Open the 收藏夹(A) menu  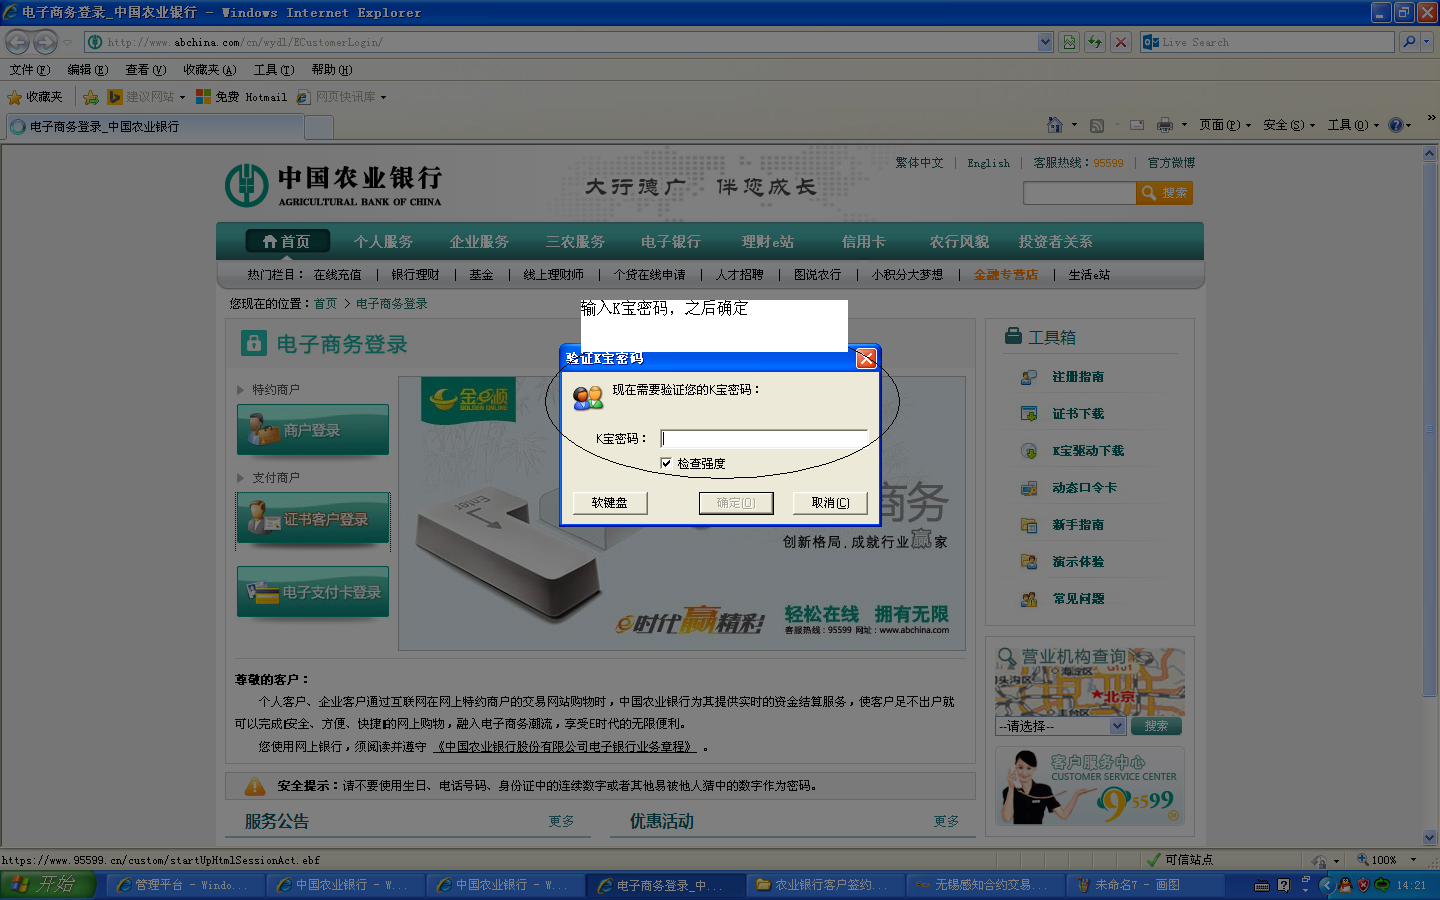(209, 70)
